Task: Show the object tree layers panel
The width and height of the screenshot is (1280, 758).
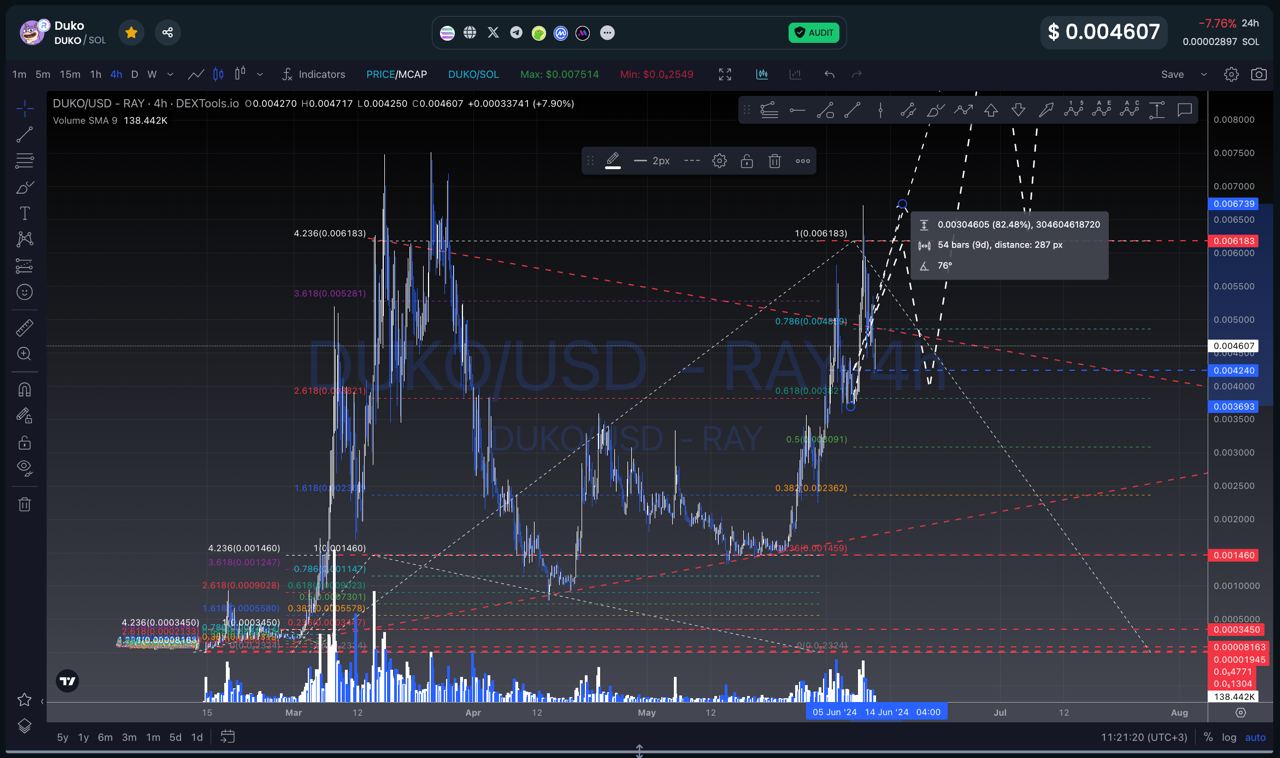Action: pos(25,726)
